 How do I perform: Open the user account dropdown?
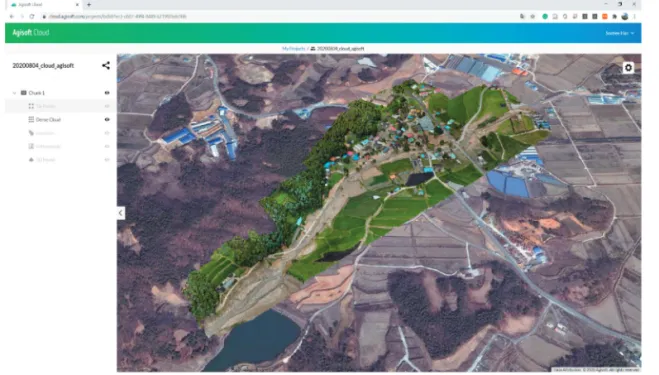coord(619,33)
